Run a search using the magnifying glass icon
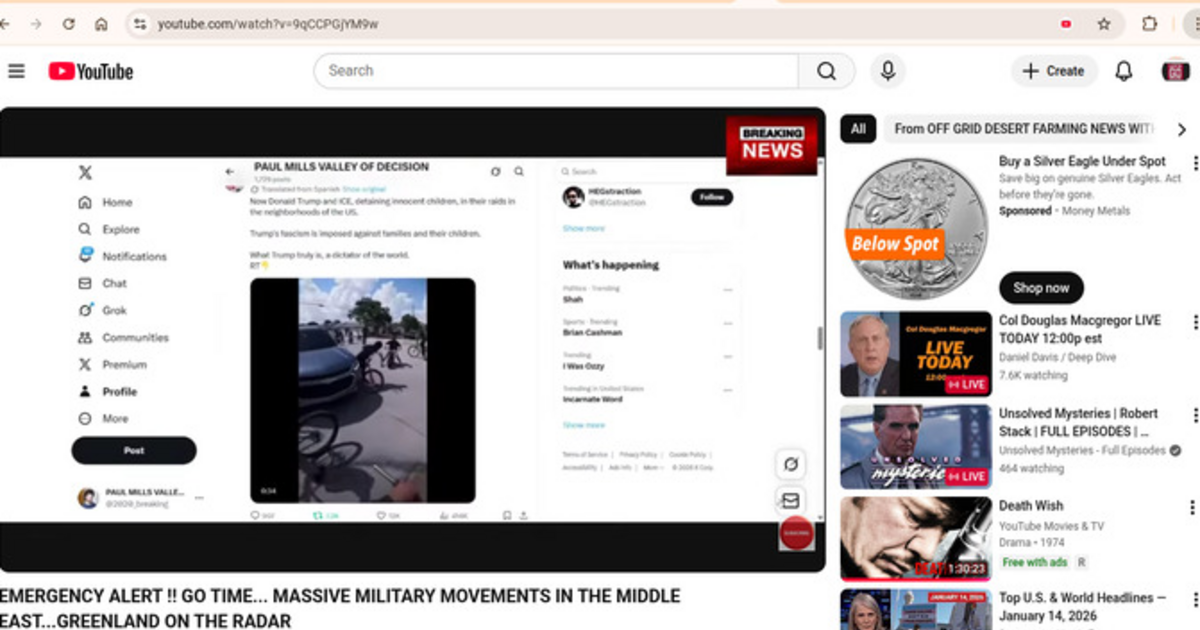 pyautogui.click(x=826, y=70)
